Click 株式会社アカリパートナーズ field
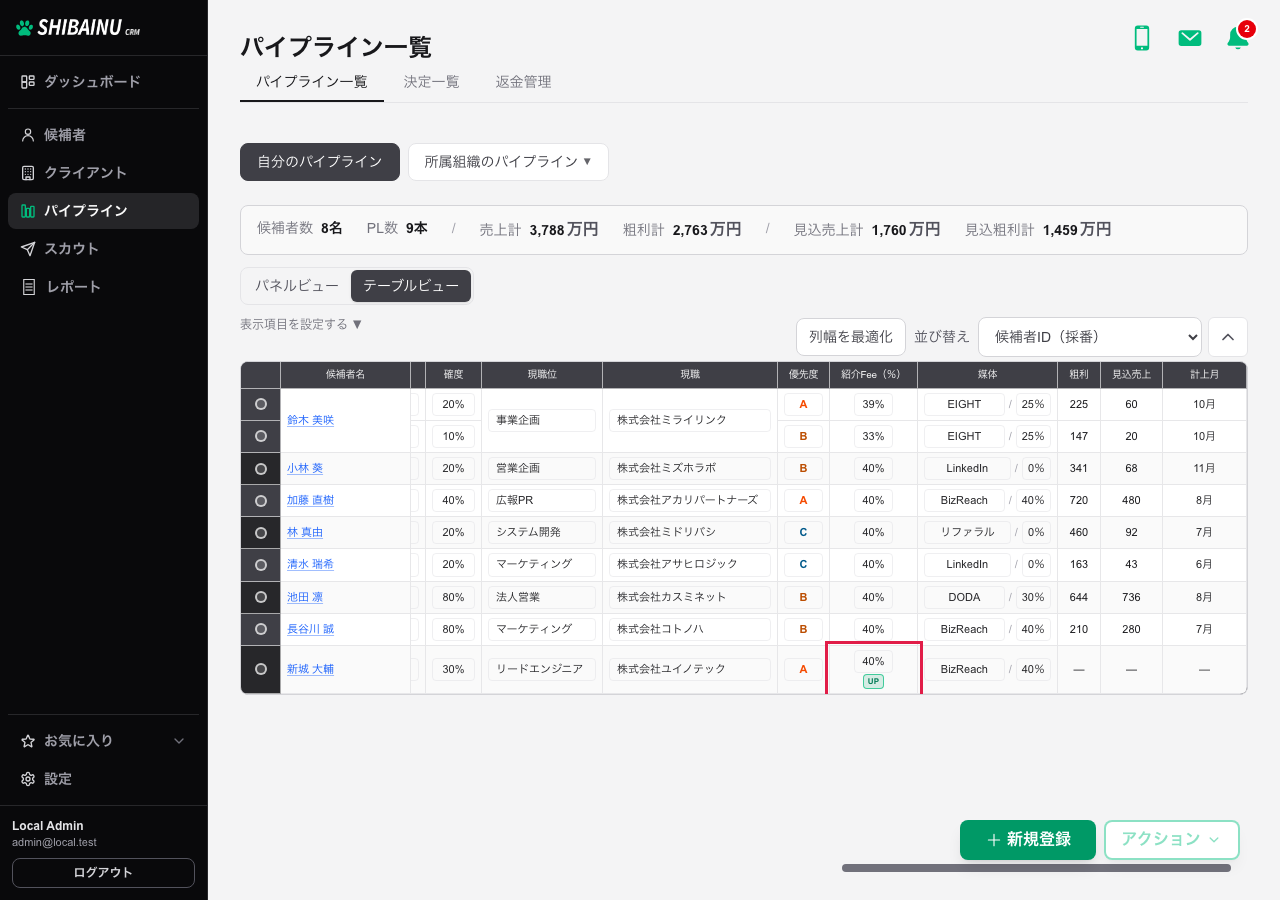 pyautogui.click(x=689, y=500)
